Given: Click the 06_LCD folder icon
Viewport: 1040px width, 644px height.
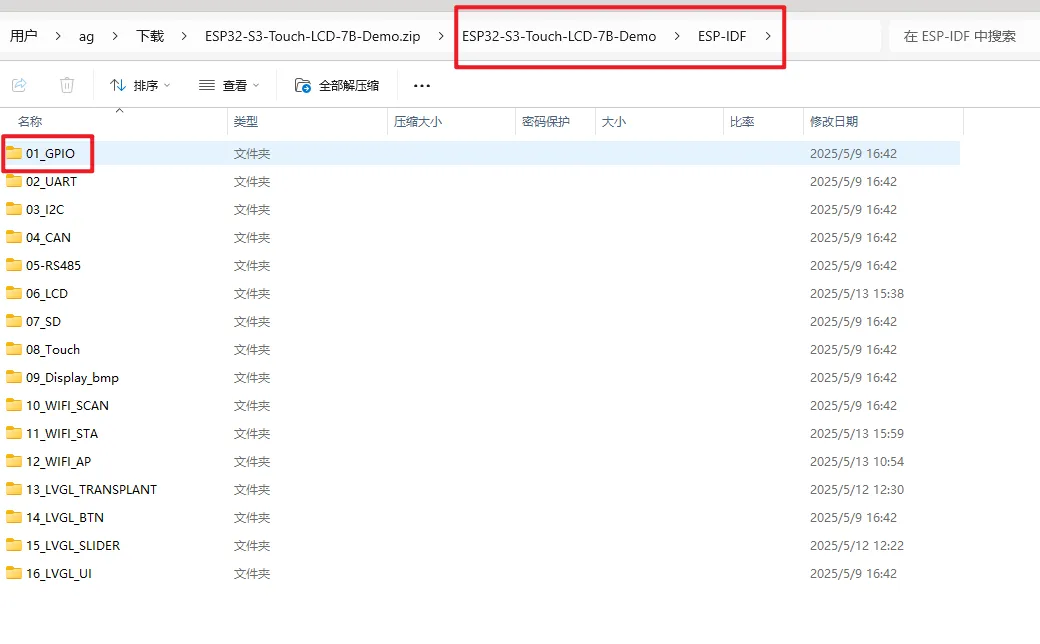Looking at the screenshot, I should click(x=14, y=294).
